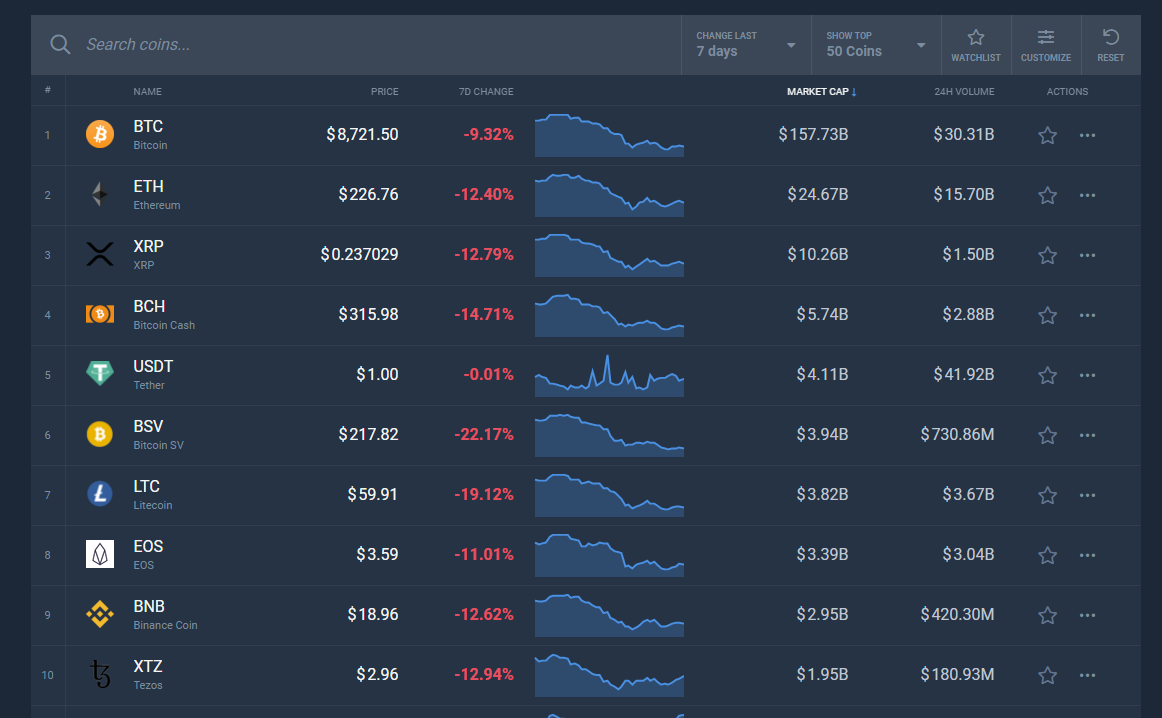Click the Litecoin coin logo

tap(99, 494)
